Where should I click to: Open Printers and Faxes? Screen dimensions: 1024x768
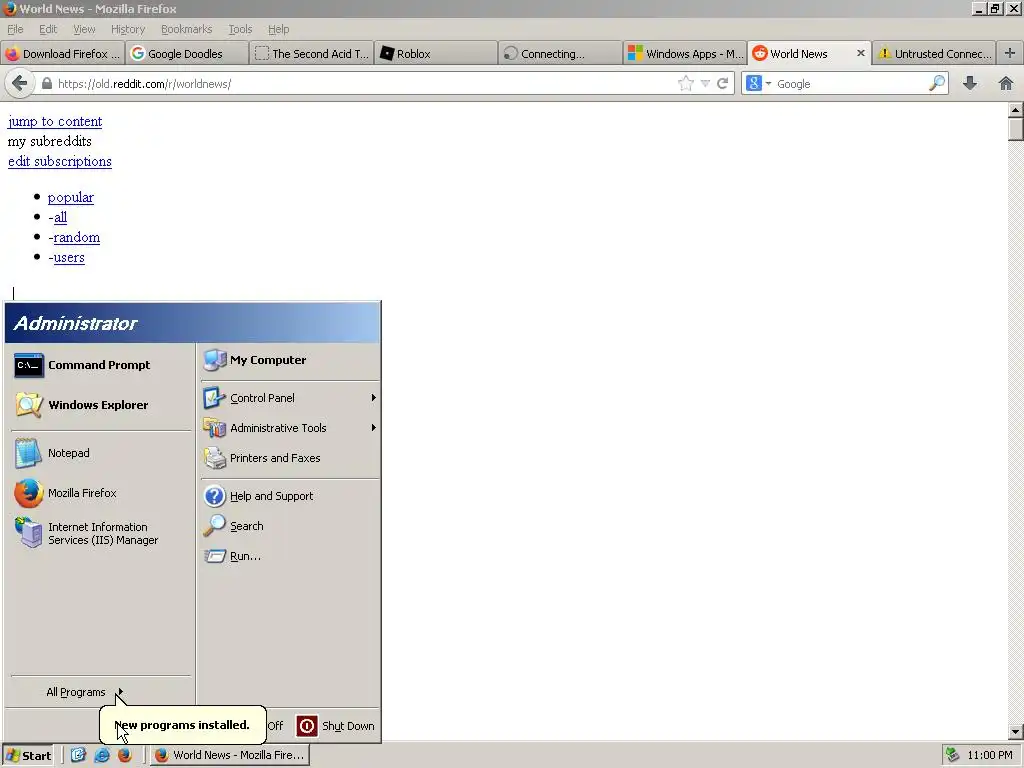tap(289, 458)
